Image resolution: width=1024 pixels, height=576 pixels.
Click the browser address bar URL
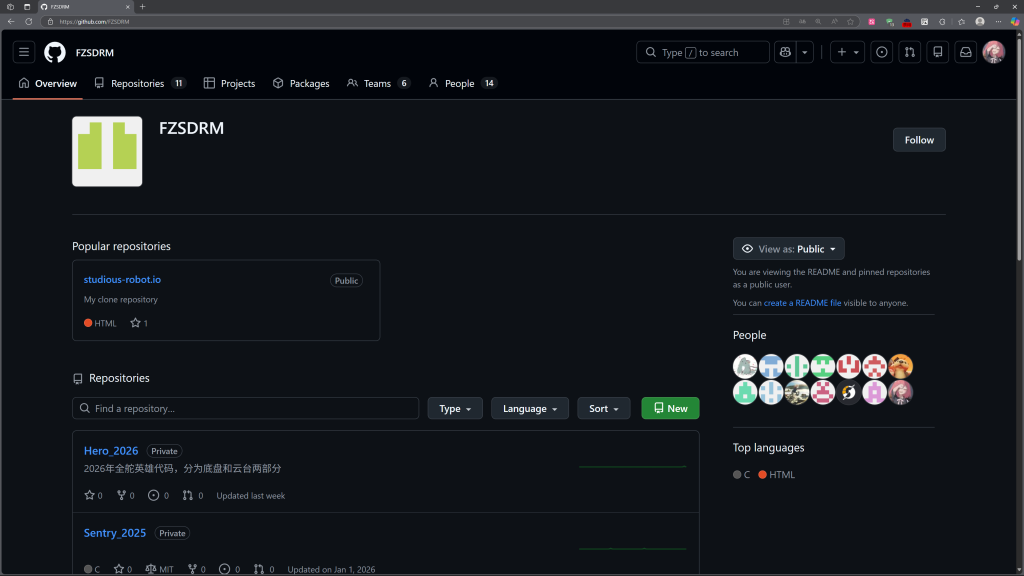pyautogui.click(x=94, y=22)
